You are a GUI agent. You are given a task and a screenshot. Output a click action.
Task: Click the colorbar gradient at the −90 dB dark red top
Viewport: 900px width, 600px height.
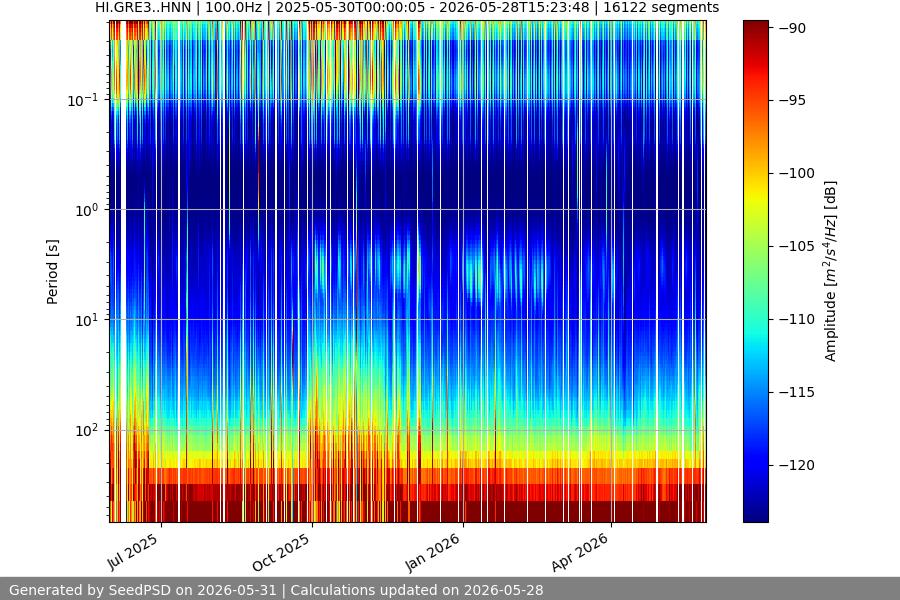756,27
